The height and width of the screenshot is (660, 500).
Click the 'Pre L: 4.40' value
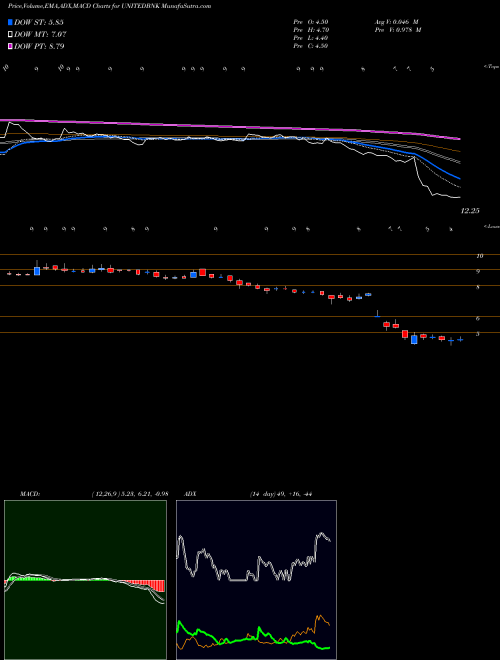[x=311, y=38]
